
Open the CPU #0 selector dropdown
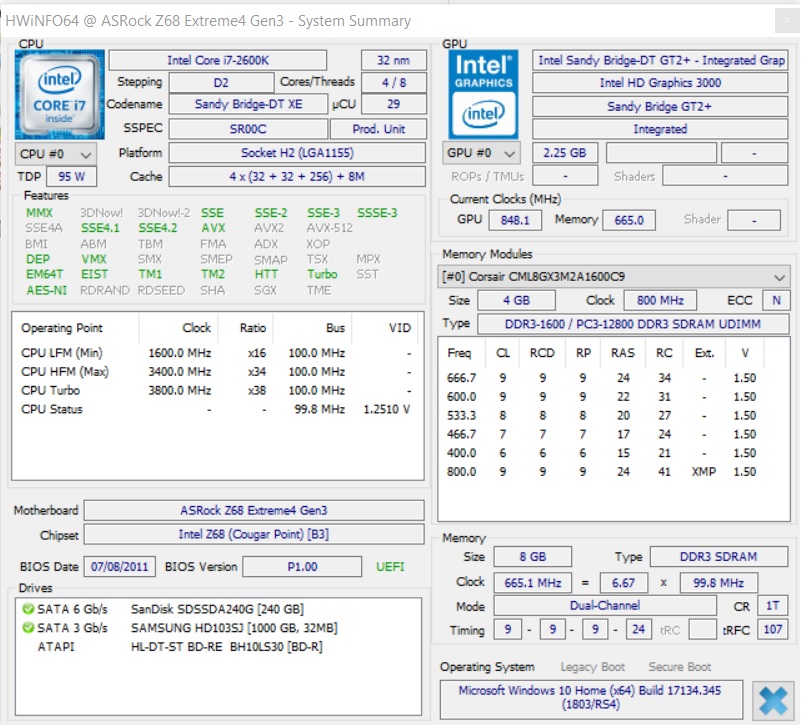56,154
